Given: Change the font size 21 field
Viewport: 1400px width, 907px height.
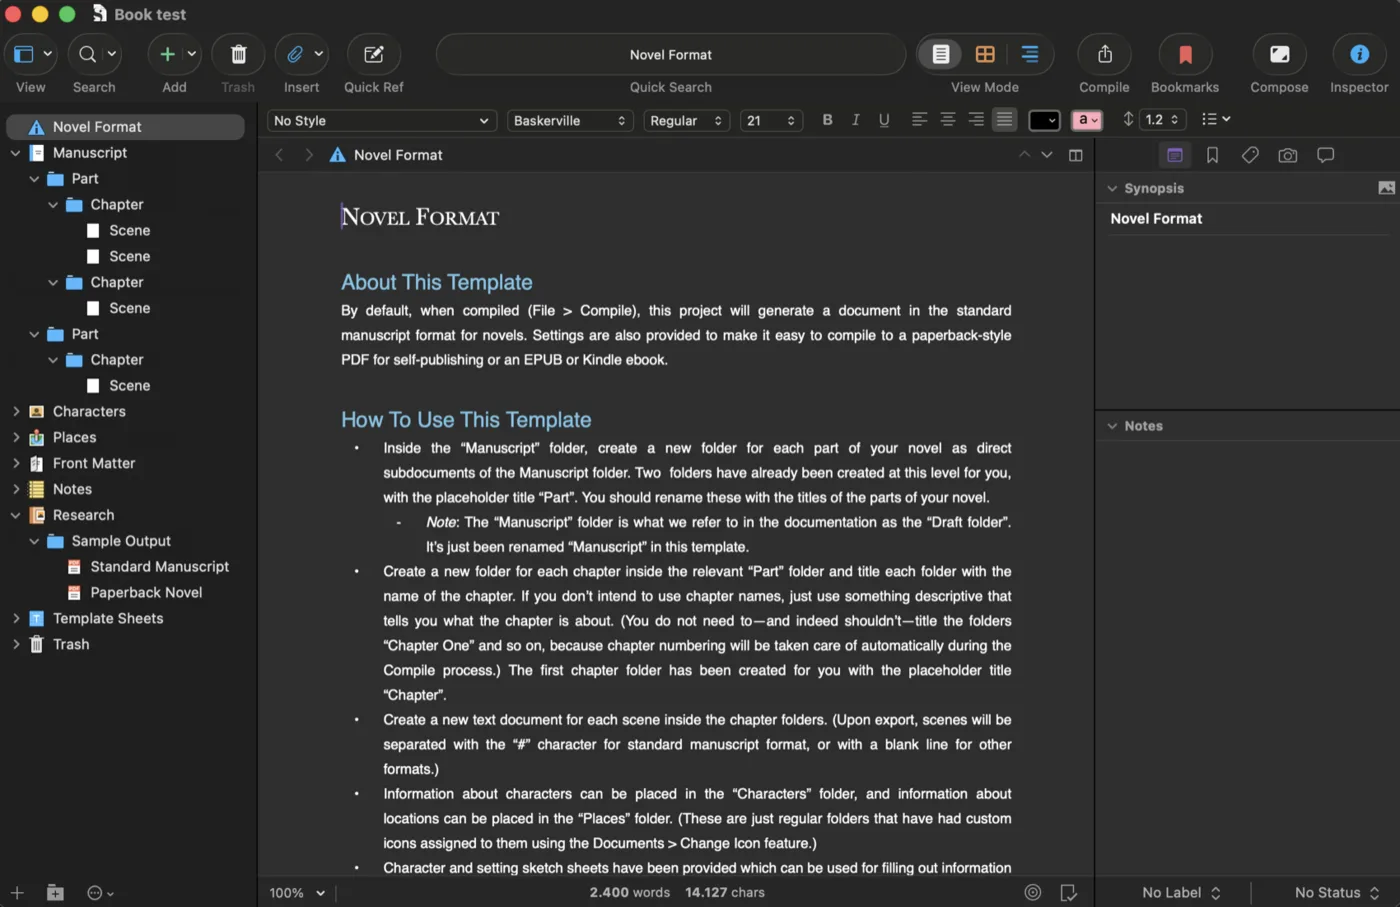Looking at the screenshot, I should [x=771, y=120].
